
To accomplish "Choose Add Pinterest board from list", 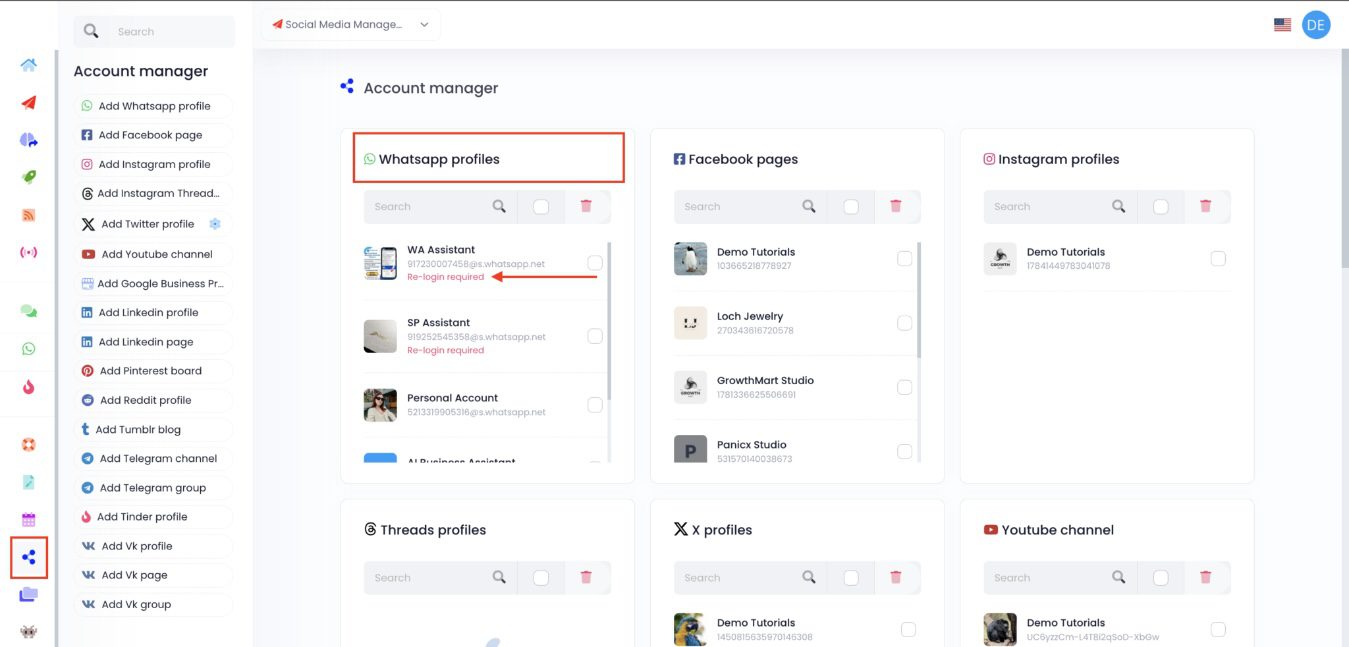I will click(150, 371).
